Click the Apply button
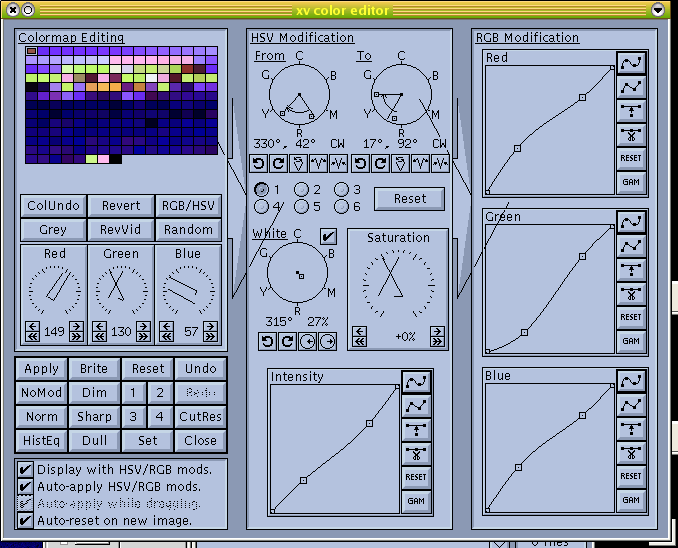678x548 pixels. (42, 369)
